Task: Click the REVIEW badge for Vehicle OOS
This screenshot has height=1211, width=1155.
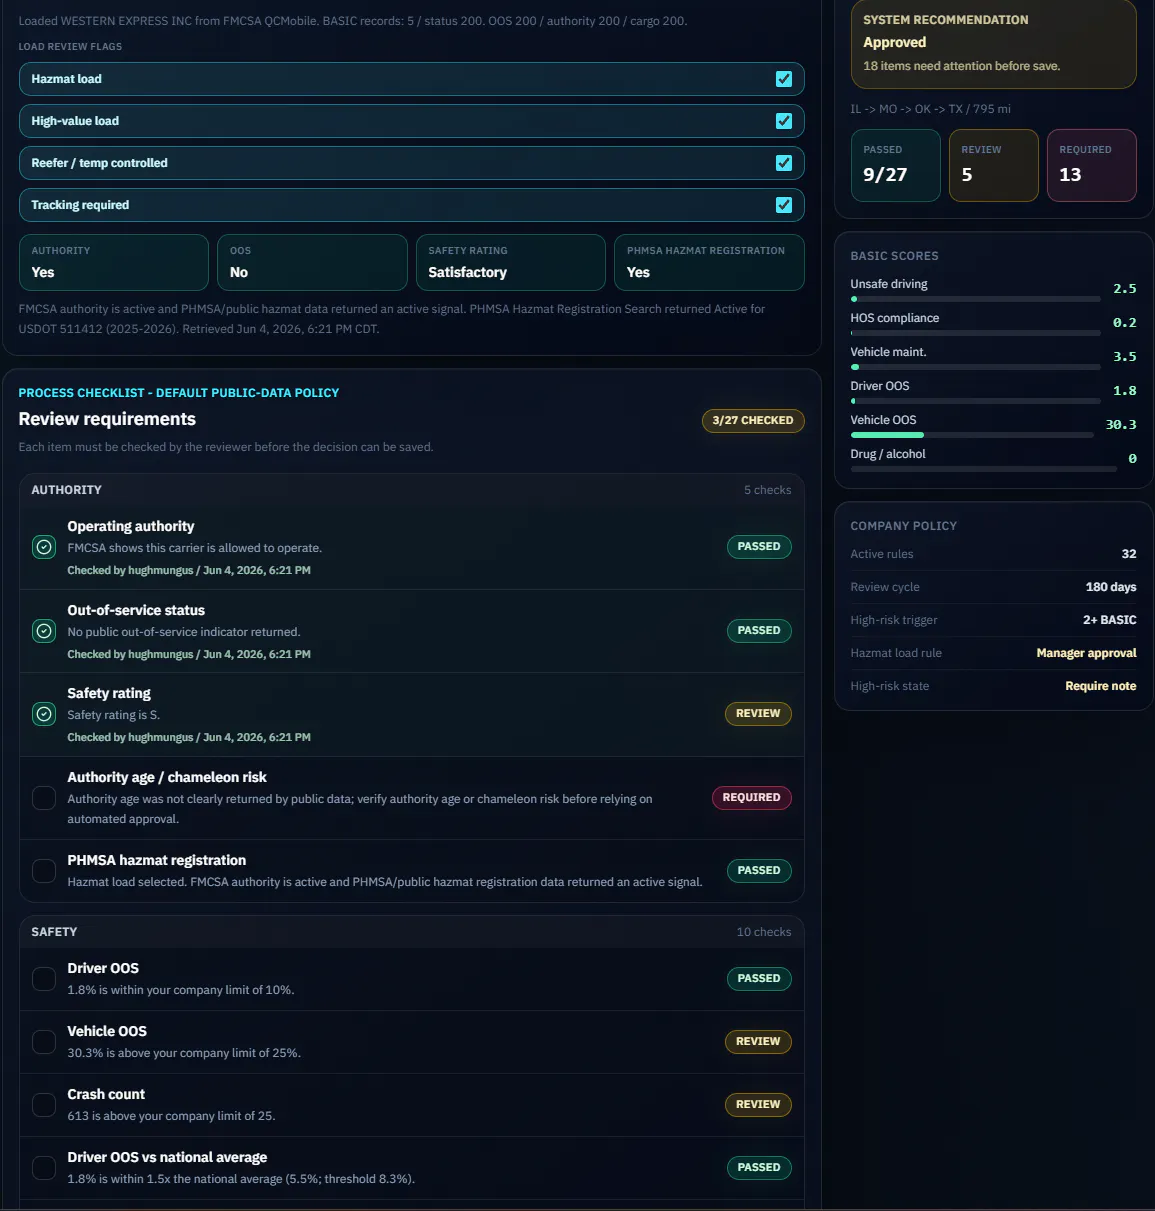Action: [x=758, y=1042]
